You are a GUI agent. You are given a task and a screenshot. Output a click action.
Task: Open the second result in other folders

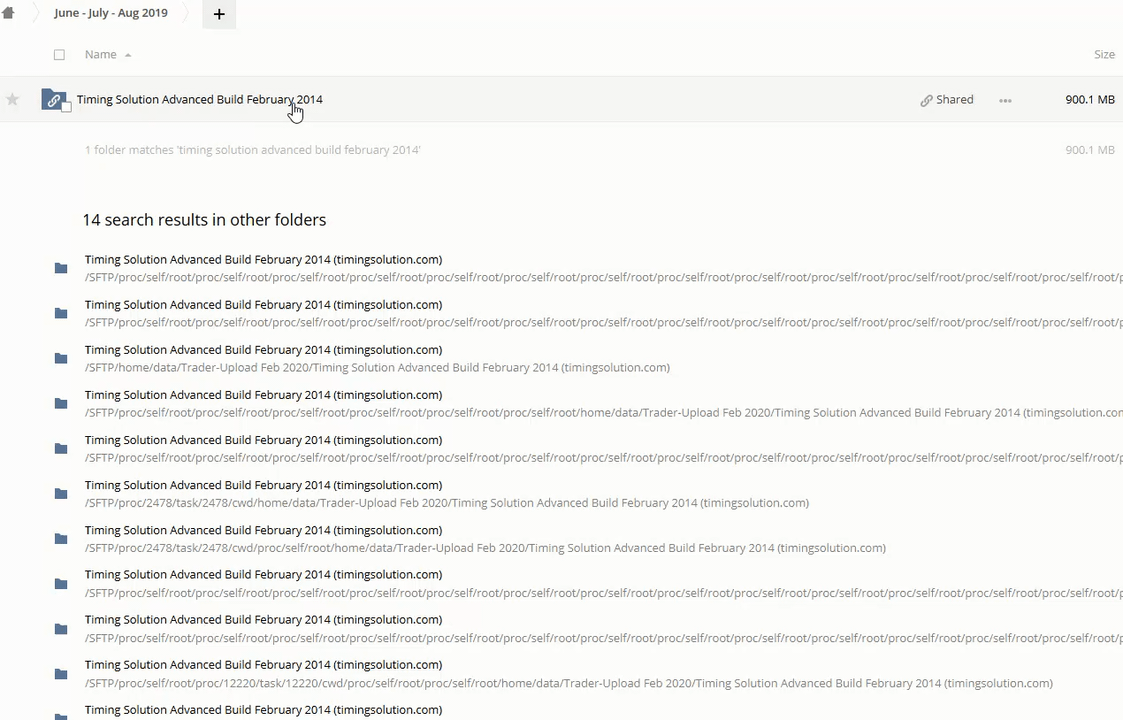tap(263, 305)
